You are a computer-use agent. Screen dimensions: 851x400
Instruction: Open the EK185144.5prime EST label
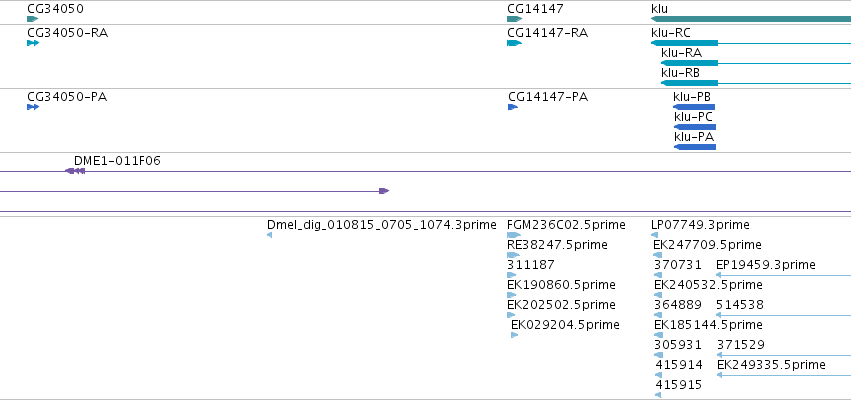click(x=708, y=325)
